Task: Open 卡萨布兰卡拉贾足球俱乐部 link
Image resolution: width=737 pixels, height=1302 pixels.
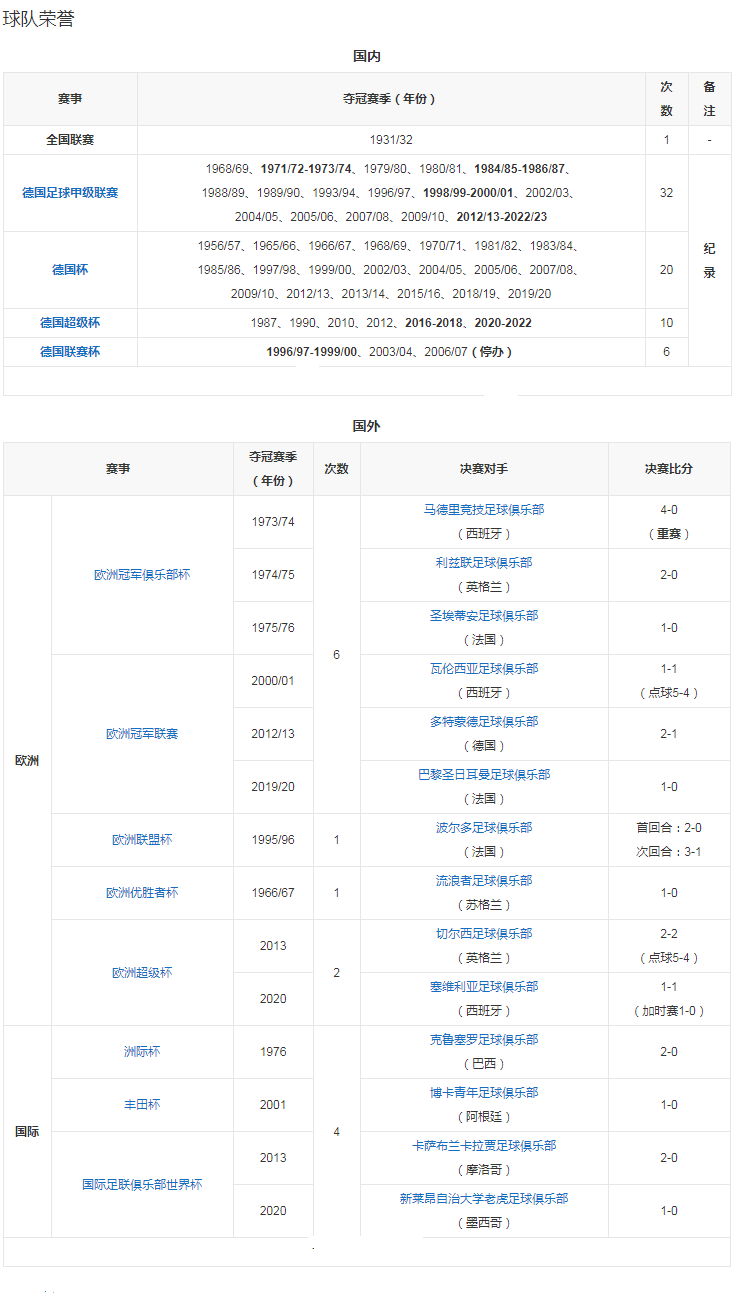Action: [x=484, y=1146]
